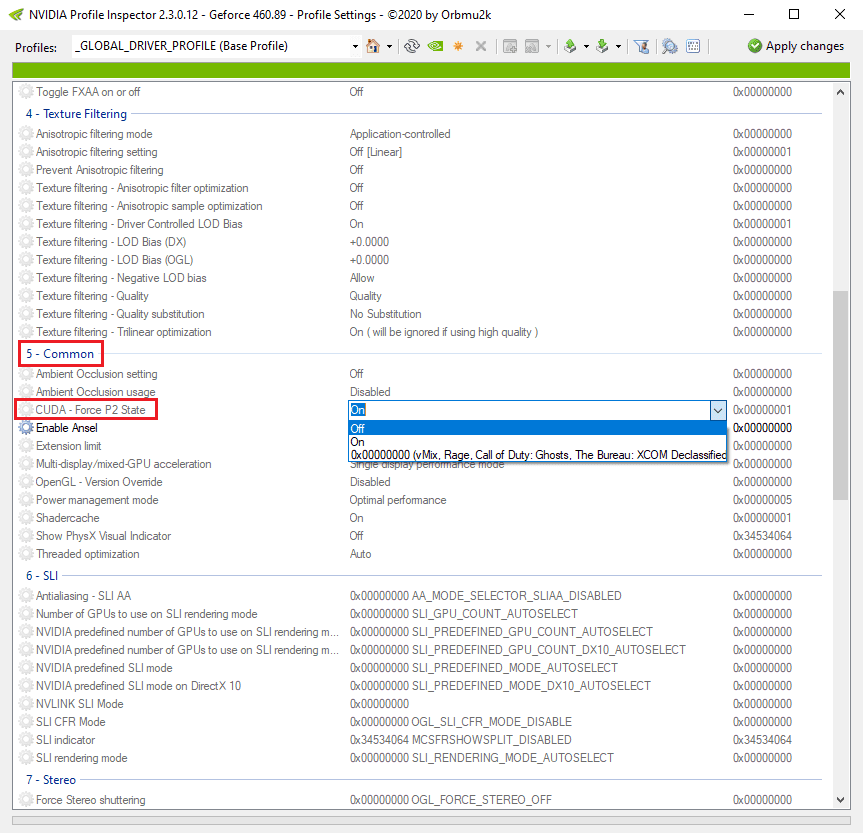
Task: Click the application screenshot toolbar icon
Action: 530,46
